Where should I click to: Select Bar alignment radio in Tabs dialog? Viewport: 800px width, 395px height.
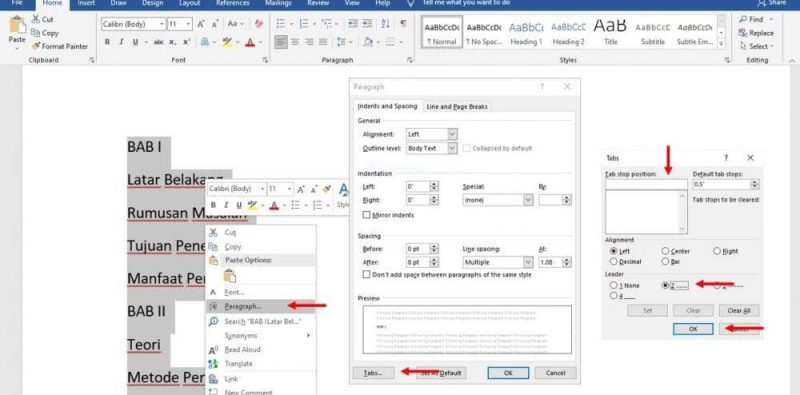pyautogui.click(x=665, y=262)
